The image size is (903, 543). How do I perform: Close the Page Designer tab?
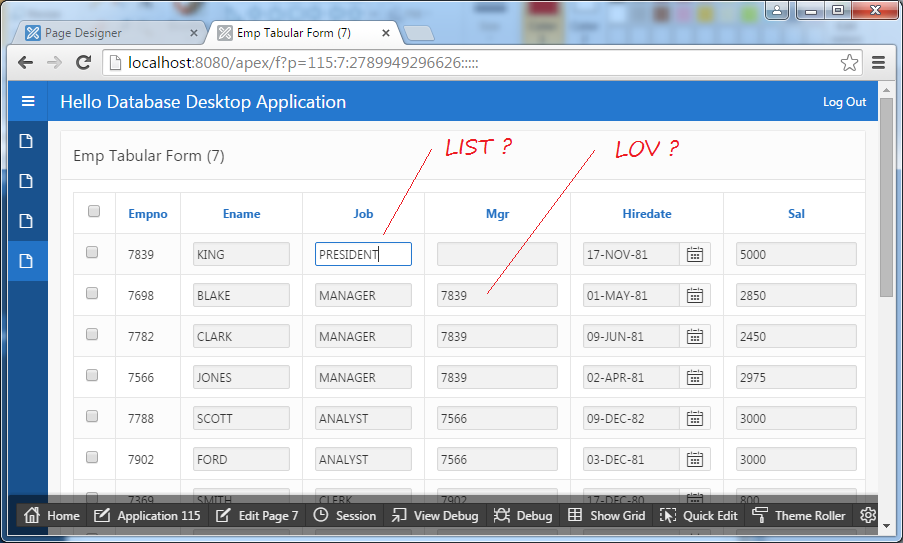coord(194,33)
